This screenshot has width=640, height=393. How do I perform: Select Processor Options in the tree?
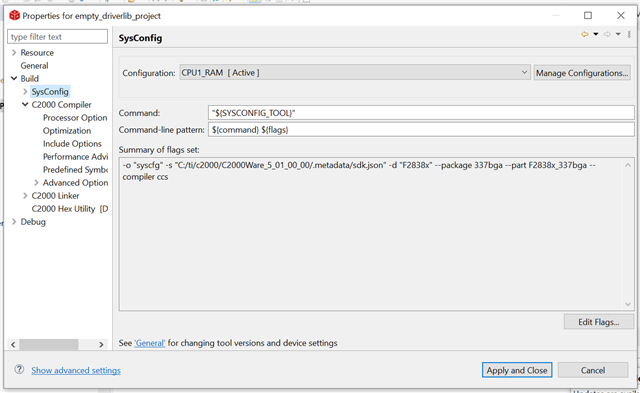coord(75,118)
